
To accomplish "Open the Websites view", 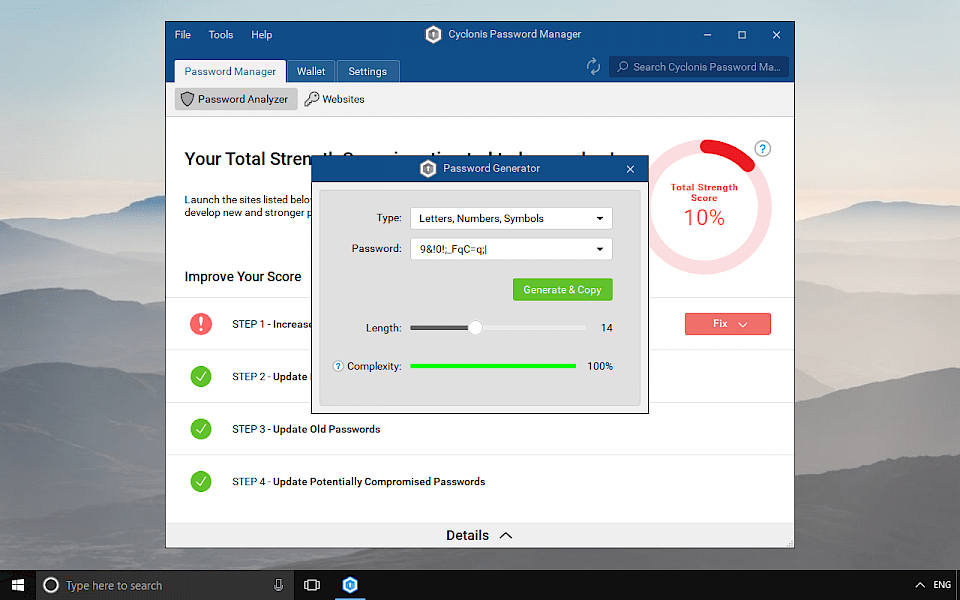I will (x=335, y=99).
